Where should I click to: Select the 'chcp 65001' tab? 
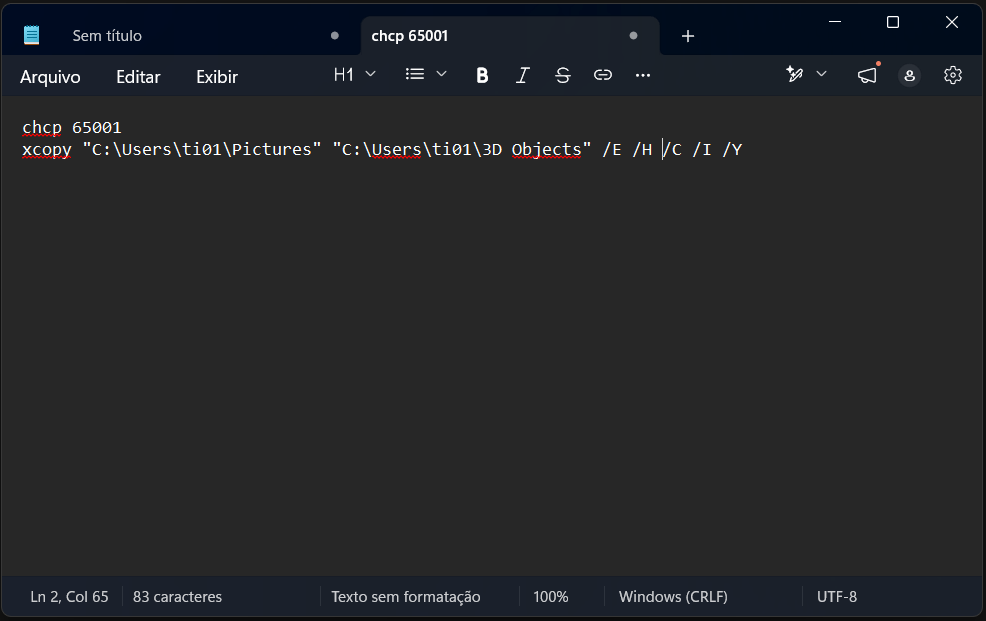409,36
